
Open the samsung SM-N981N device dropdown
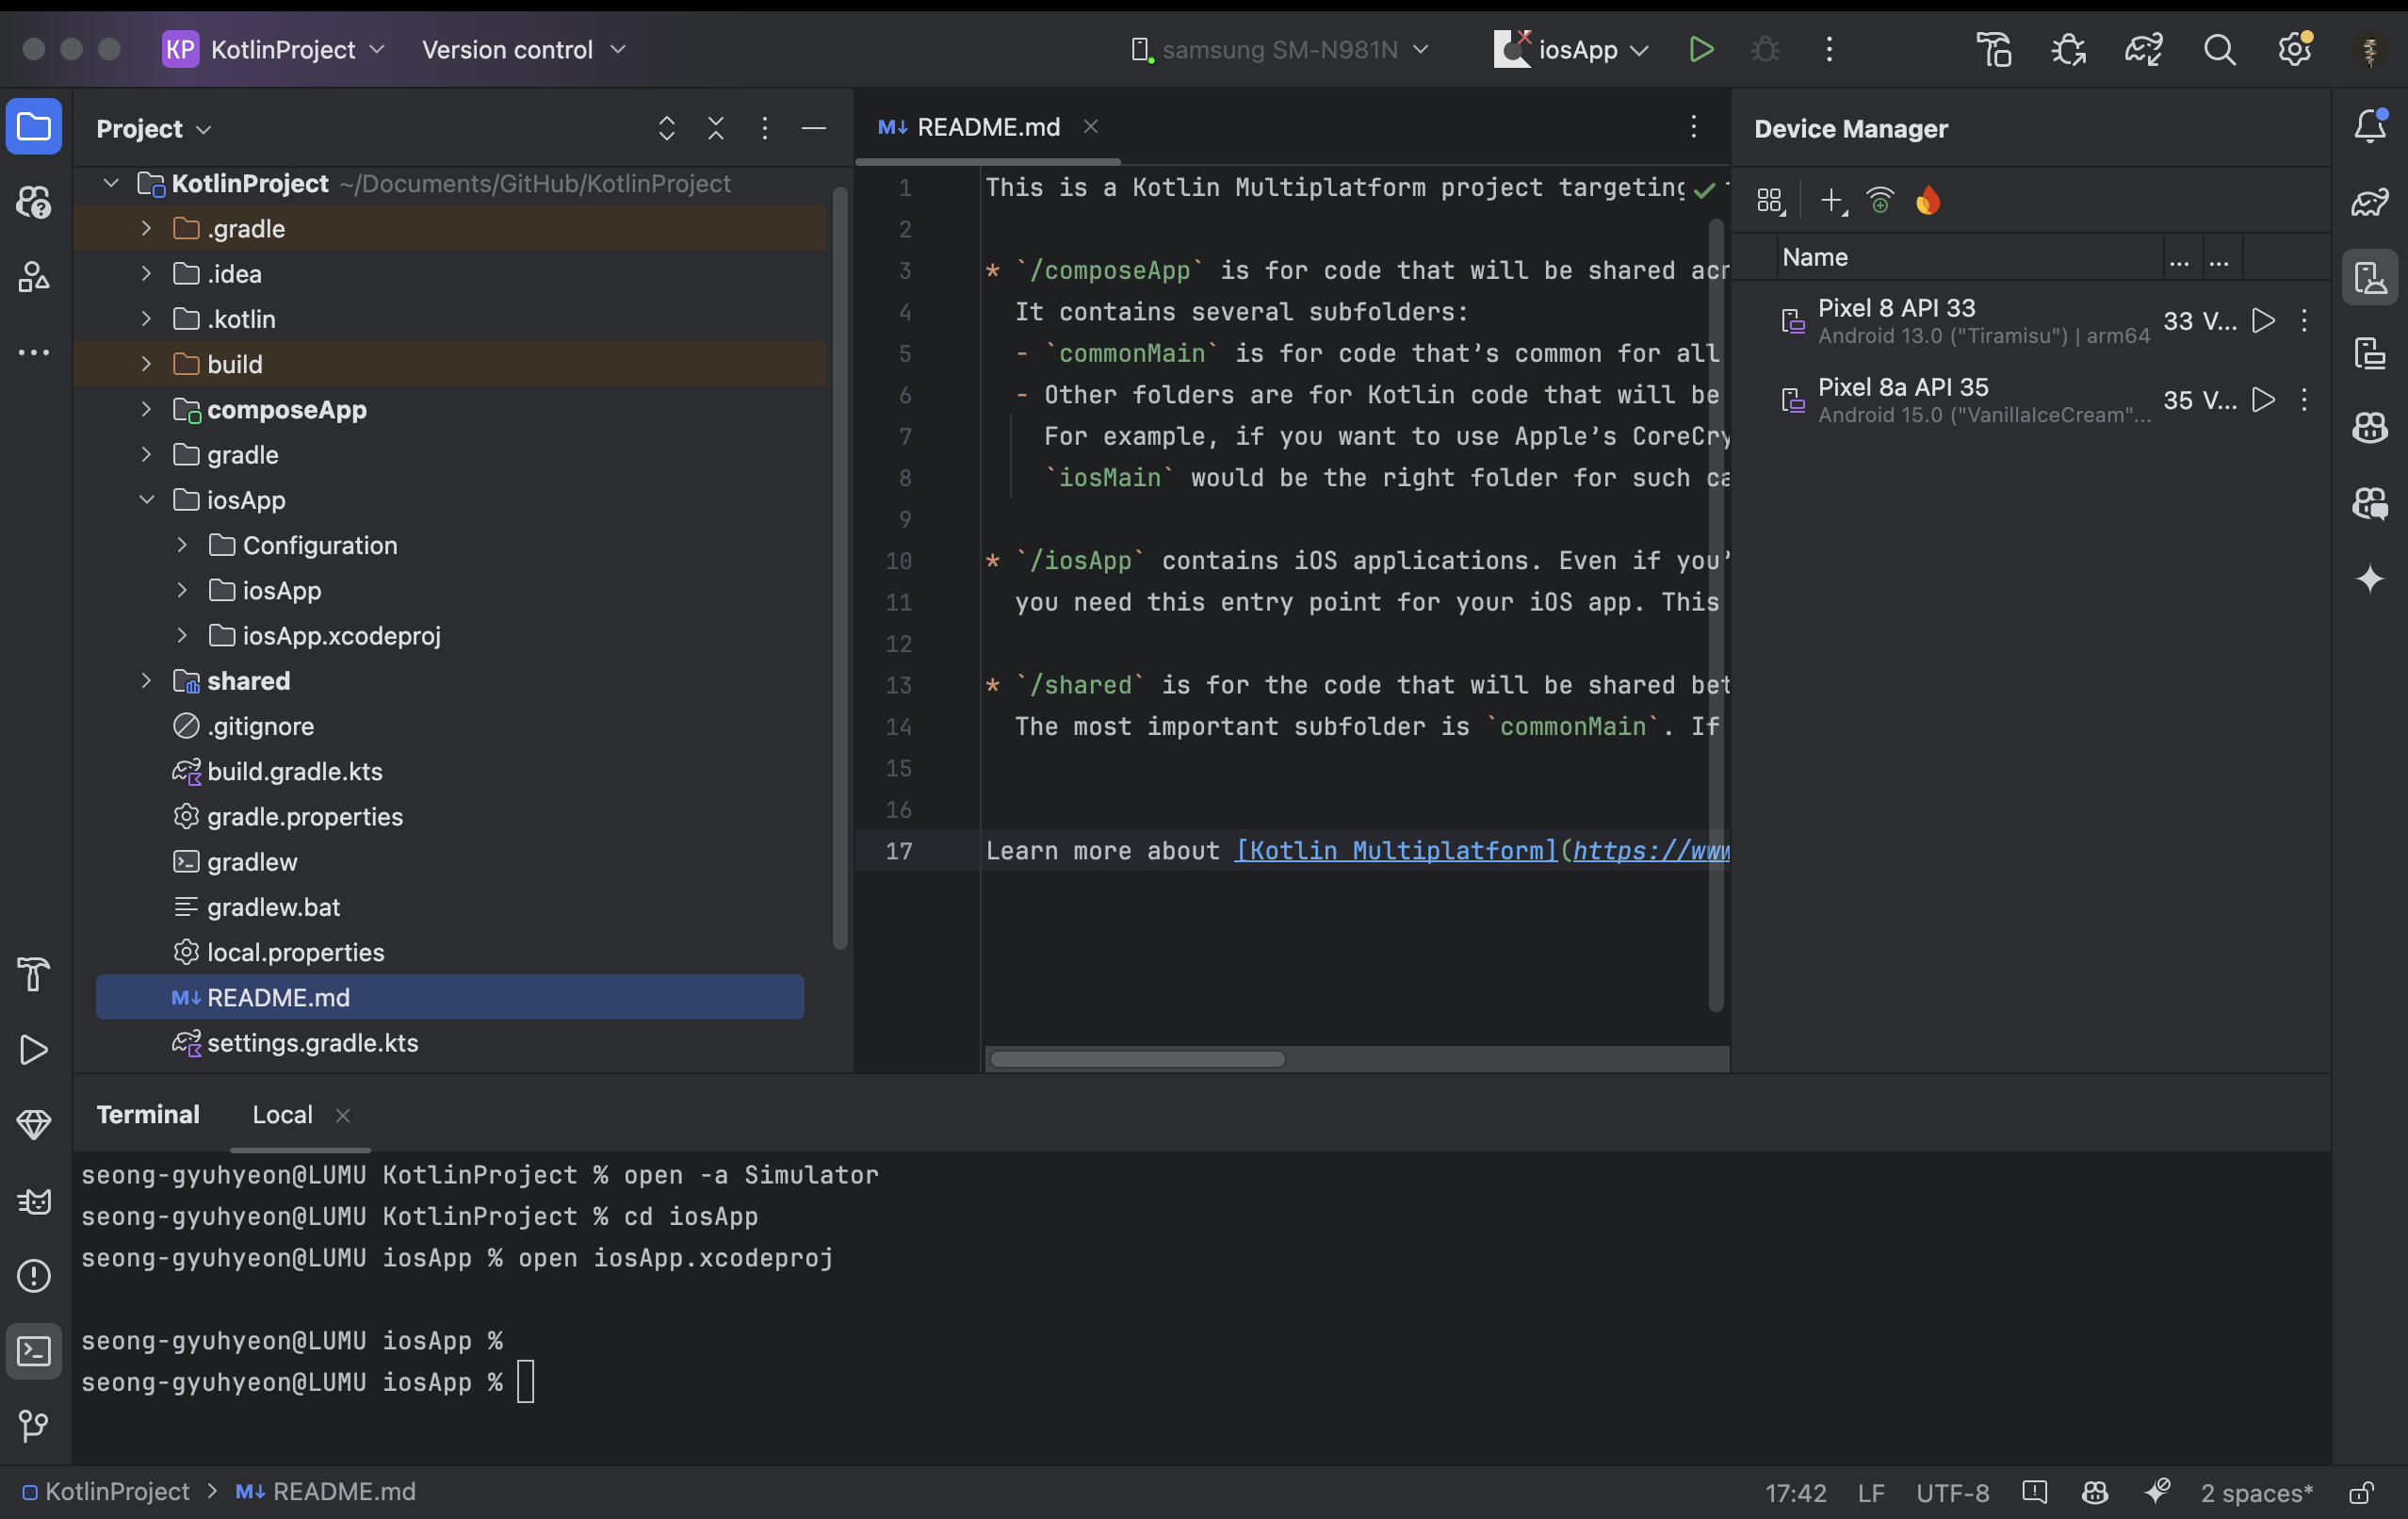[x=1281, y=49]
